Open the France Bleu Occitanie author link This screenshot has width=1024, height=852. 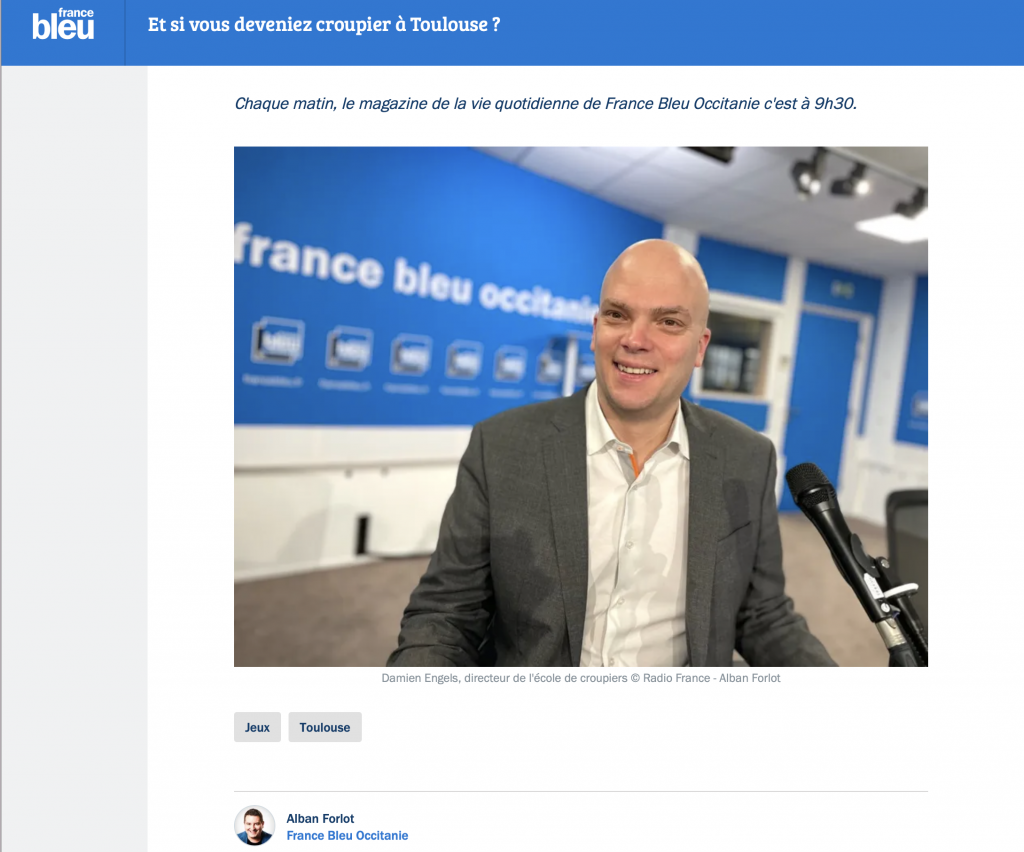point(347,836)
